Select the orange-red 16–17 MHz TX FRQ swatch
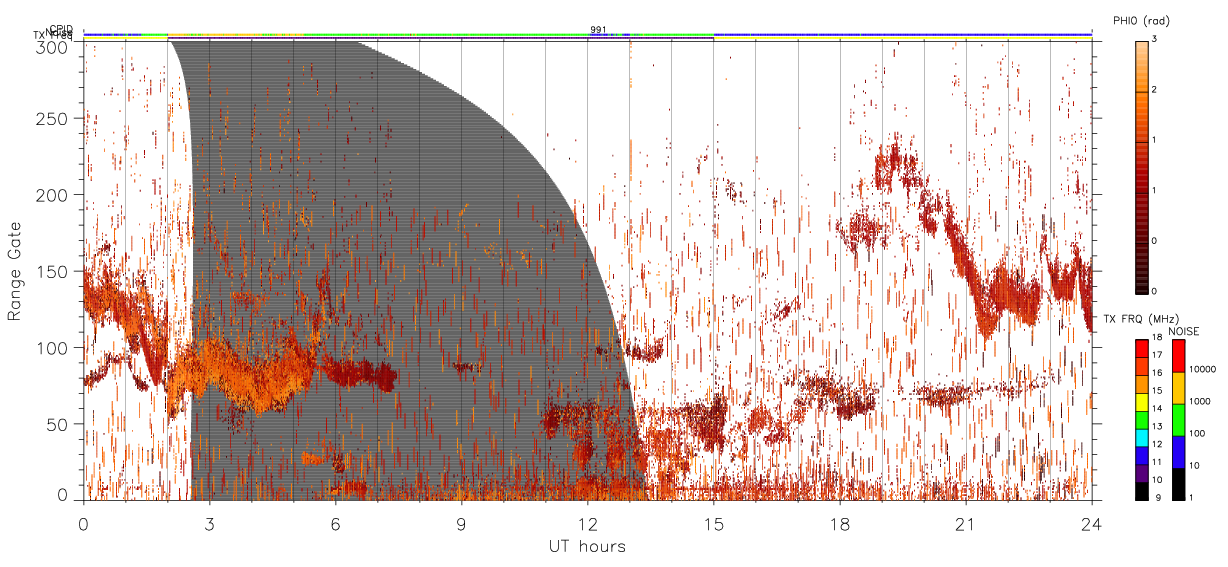The height and width of the screenshot is (567, 1228). 1141,366
